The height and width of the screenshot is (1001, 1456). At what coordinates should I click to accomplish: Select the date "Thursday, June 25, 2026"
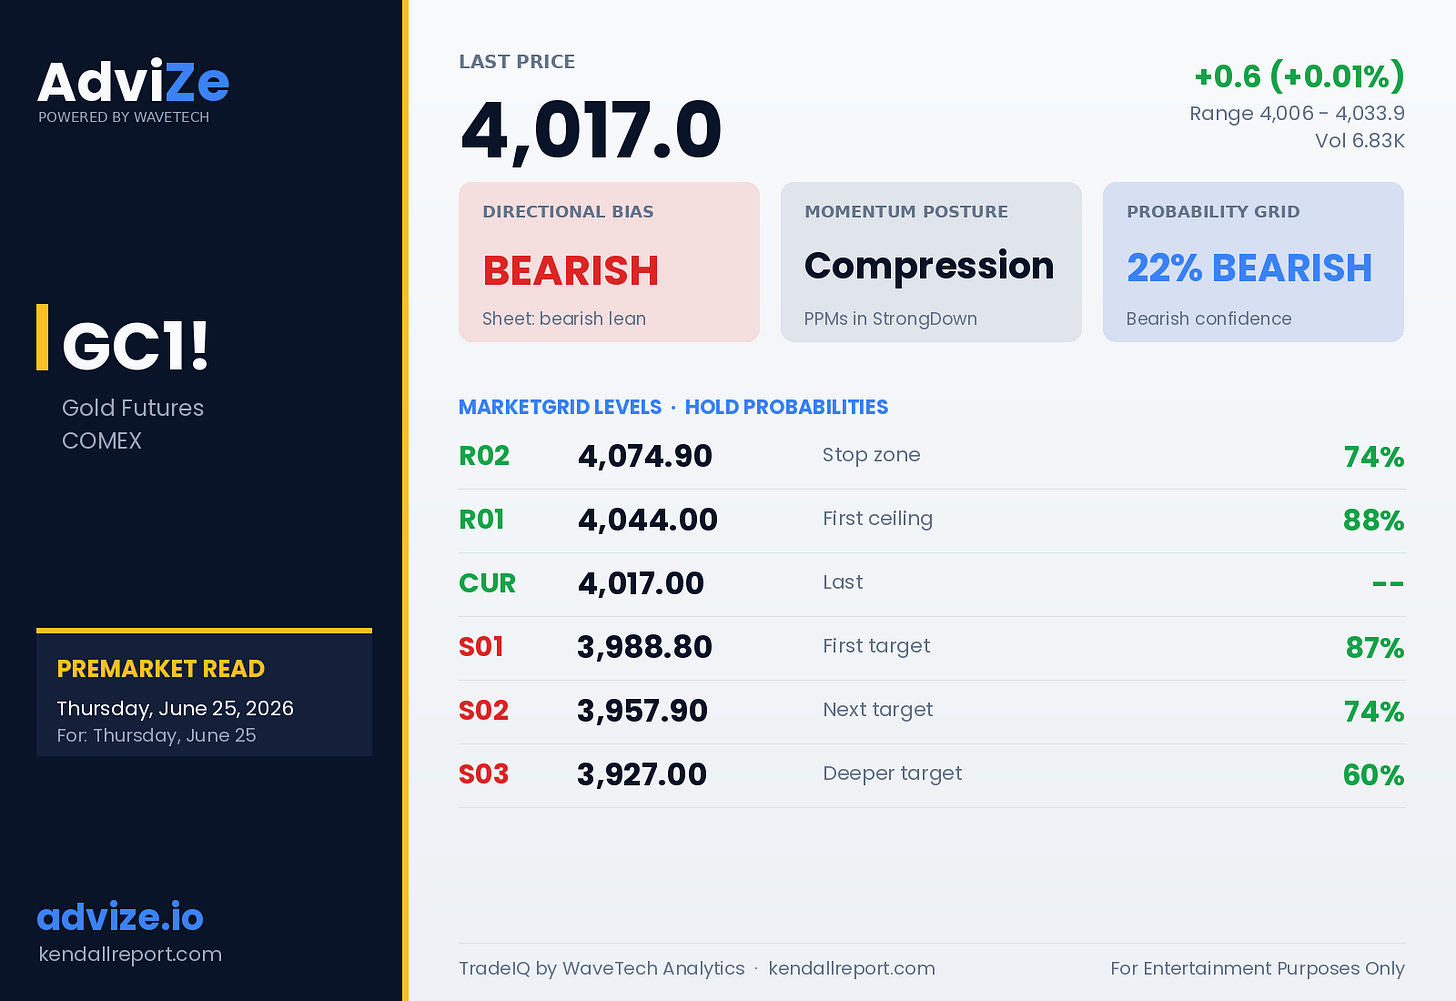[175, 708]
